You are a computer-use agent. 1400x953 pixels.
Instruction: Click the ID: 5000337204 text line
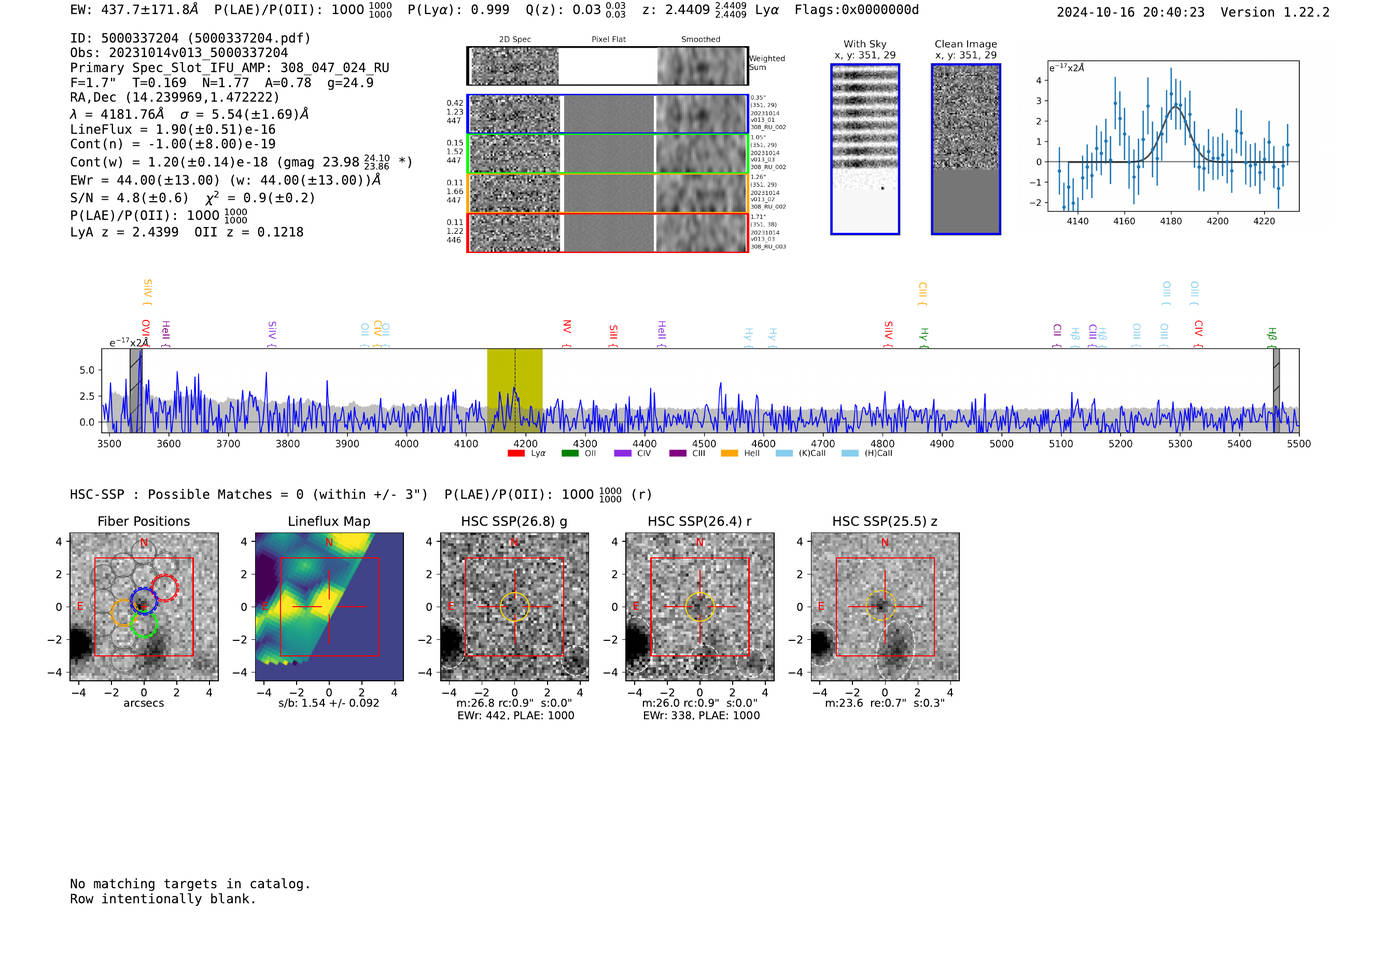[190, 38]
